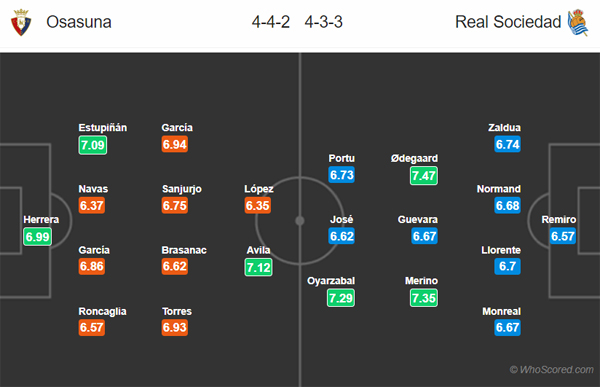
Task: Click the Osasuna club crest
Action: pyautogui.click(x=21, y=22)
